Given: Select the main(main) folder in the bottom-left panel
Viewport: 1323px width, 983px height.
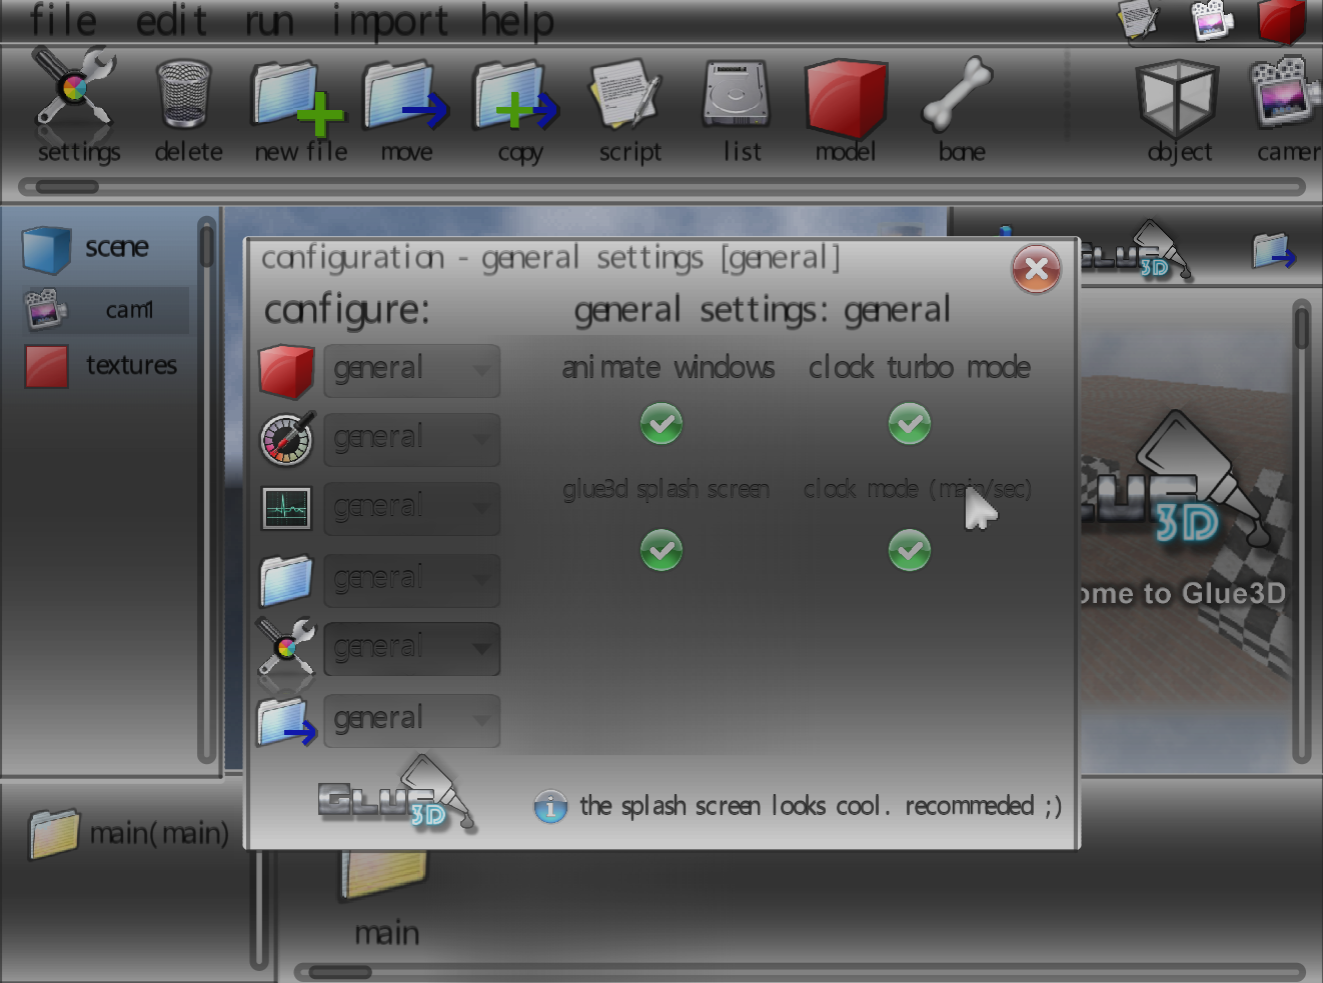Looking at the screenshot, I should pyautogui.click(x=128, y=833).
